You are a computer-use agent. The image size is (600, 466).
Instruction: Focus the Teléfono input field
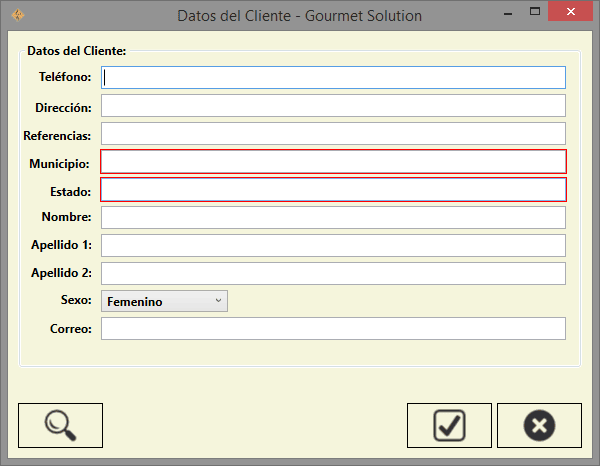coord(333,77)
